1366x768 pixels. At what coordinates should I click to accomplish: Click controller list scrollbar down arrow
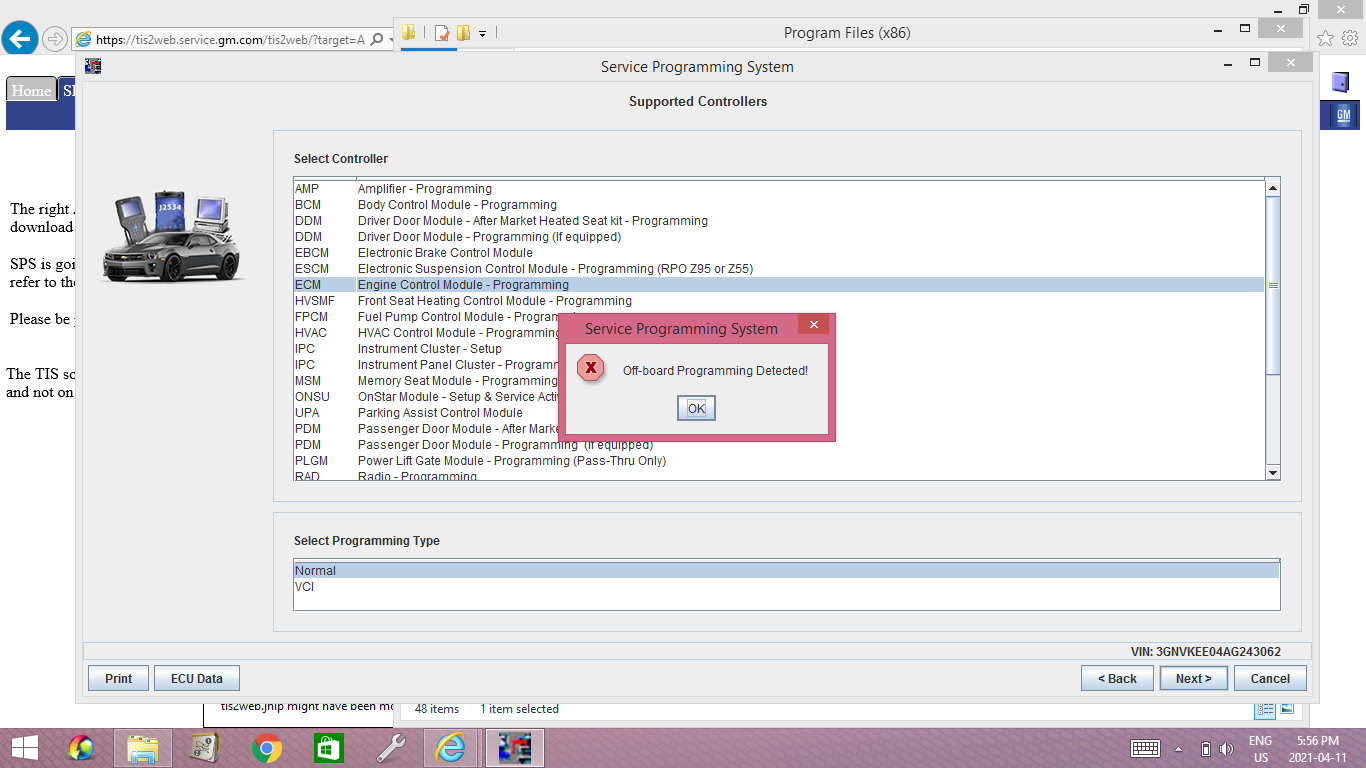[x=1273, y=473]
